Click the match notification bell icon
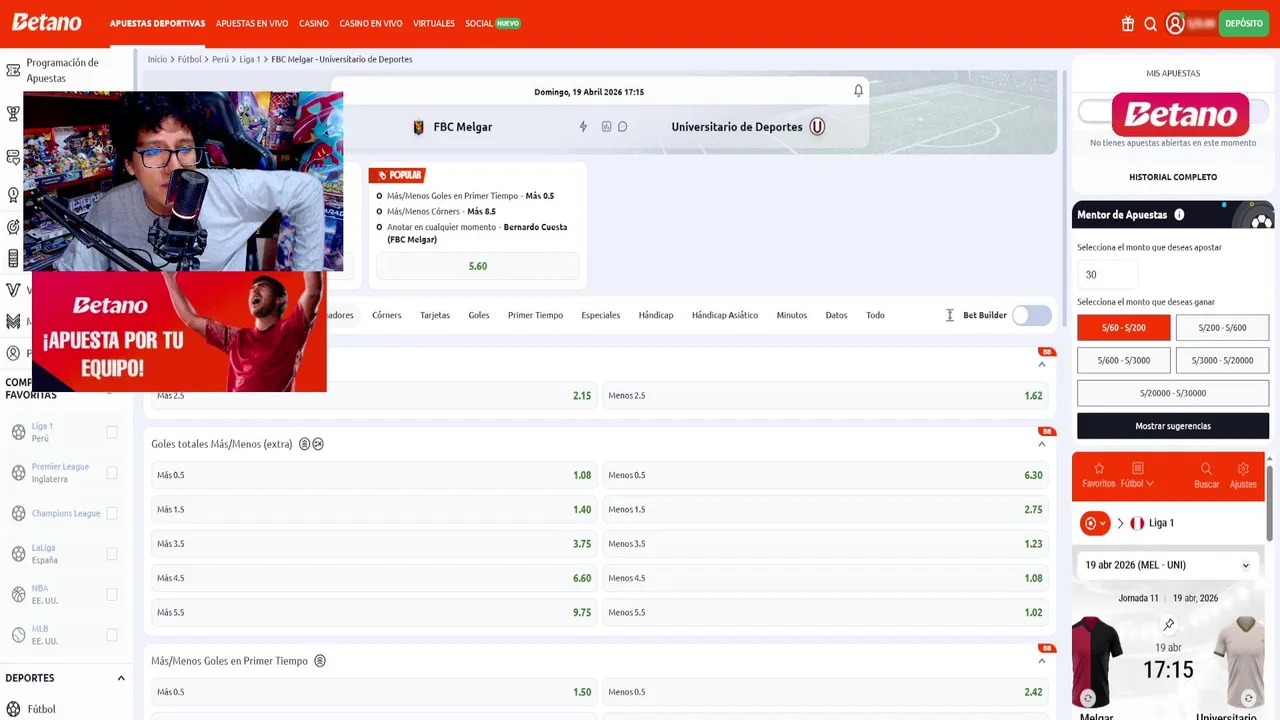The image size is (1280, 720). [x=858, y=91]
